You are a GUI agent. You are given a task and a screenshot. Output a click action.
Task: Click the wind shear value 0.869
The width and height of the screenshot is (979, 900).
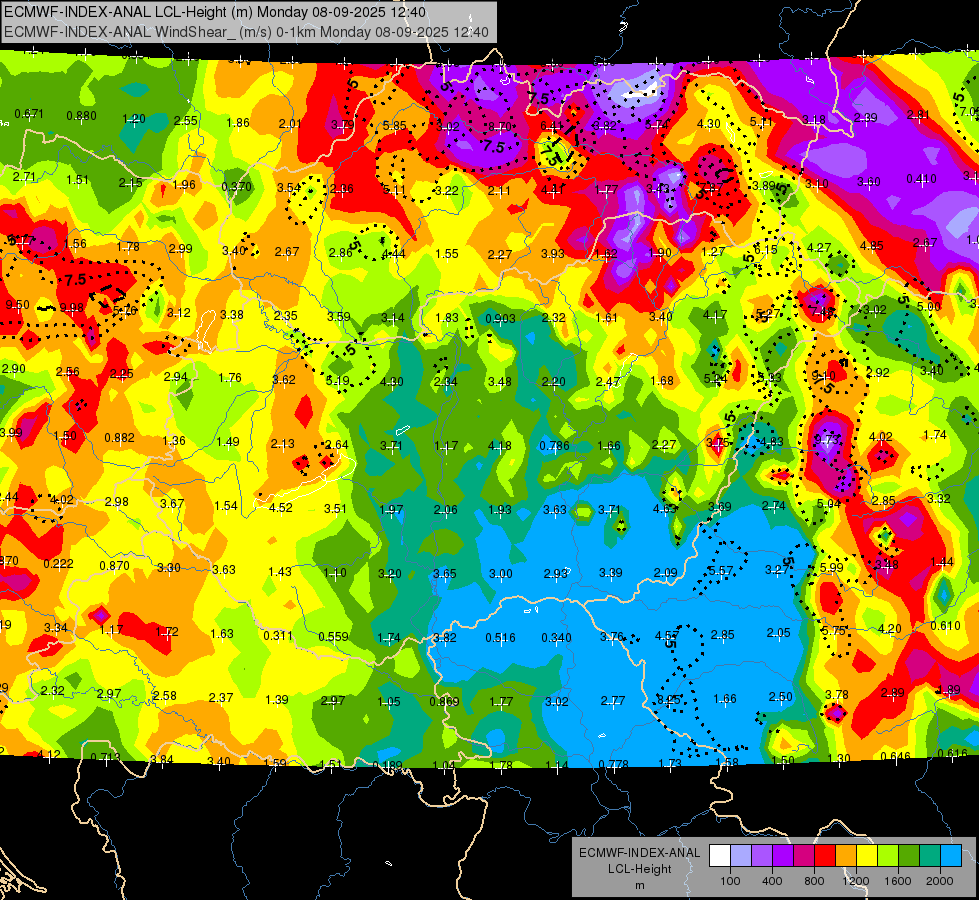point(444,701)
